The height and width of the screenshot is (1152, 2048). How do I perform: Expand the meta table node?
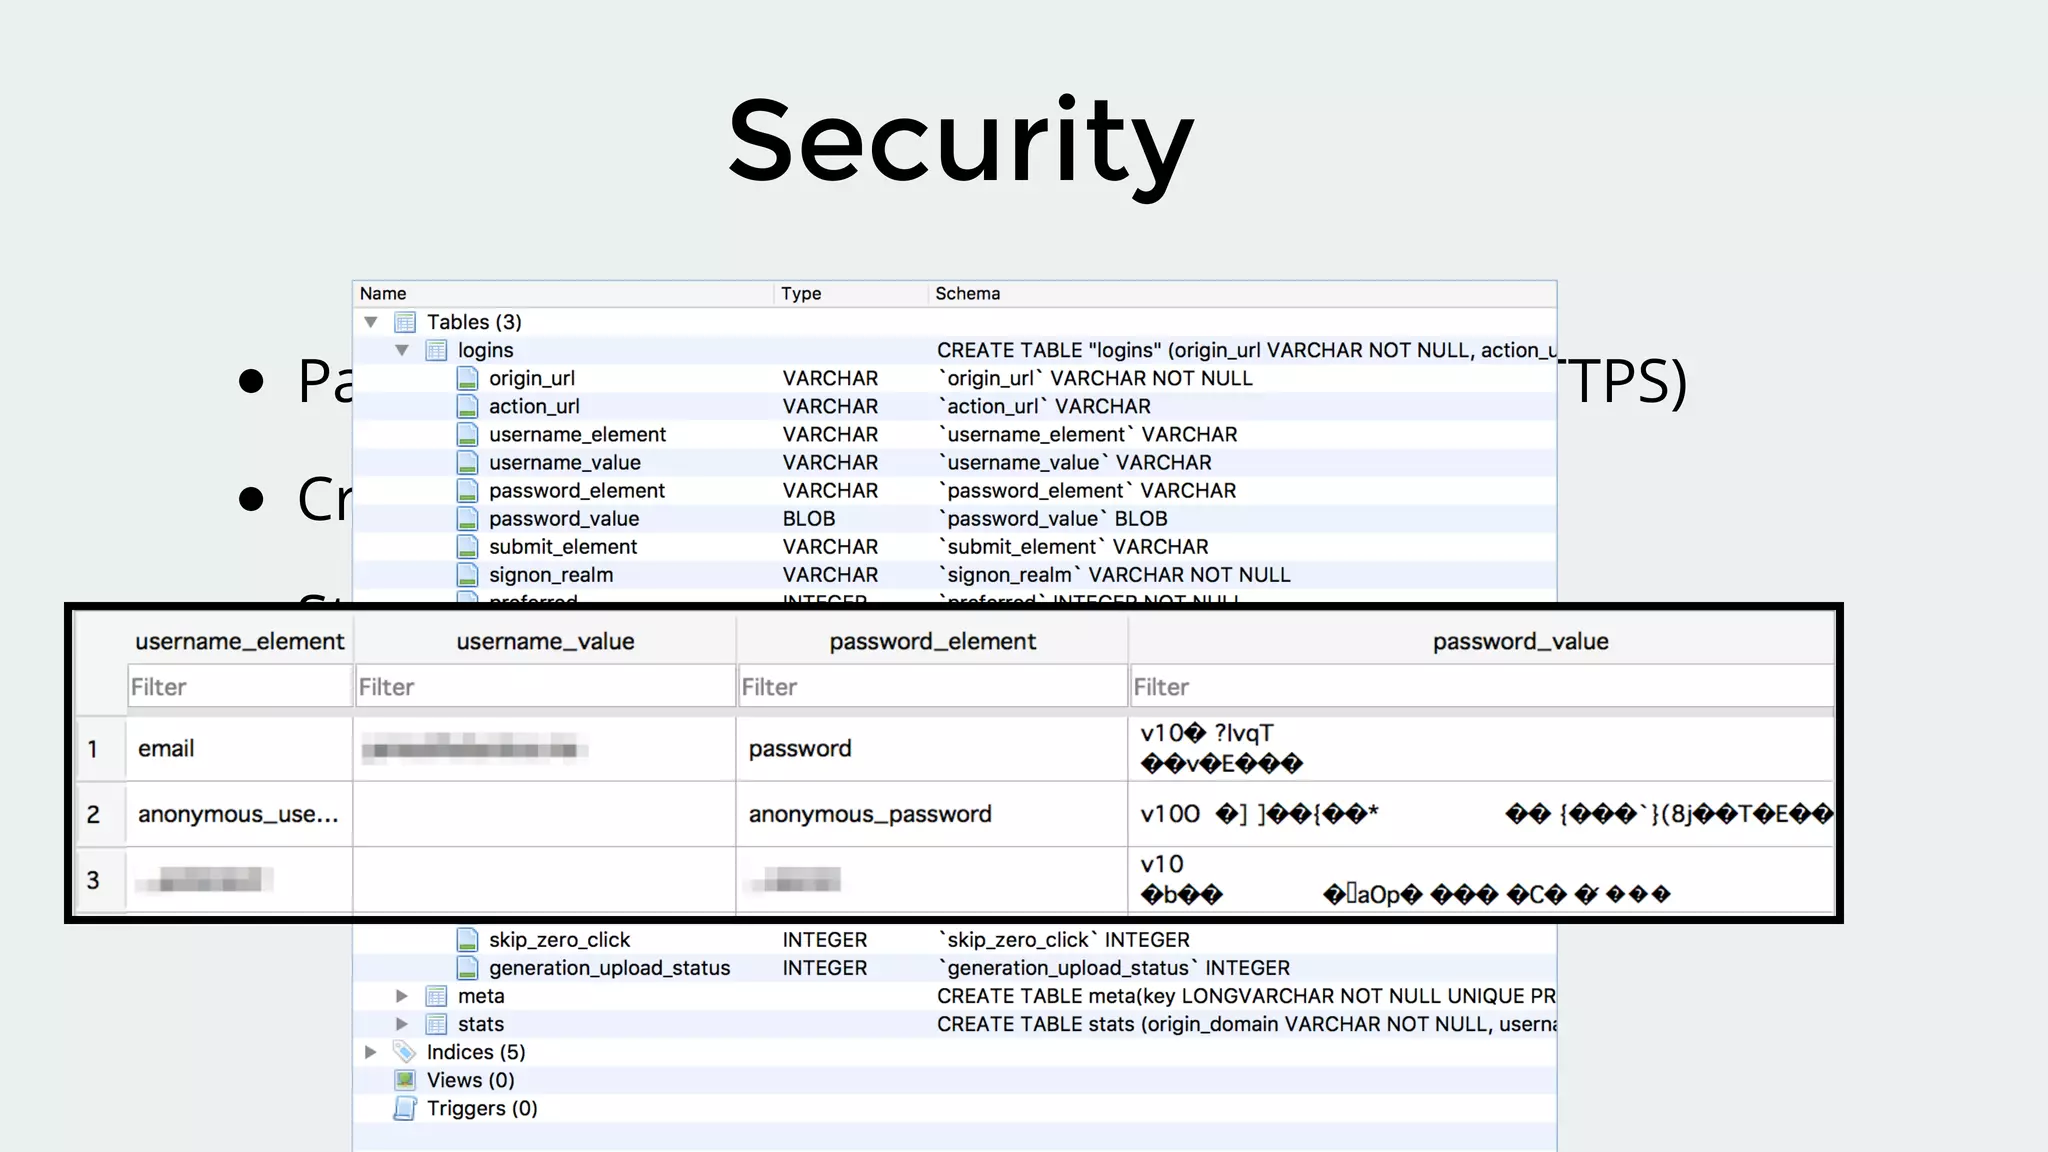click(x=402, y=996)
